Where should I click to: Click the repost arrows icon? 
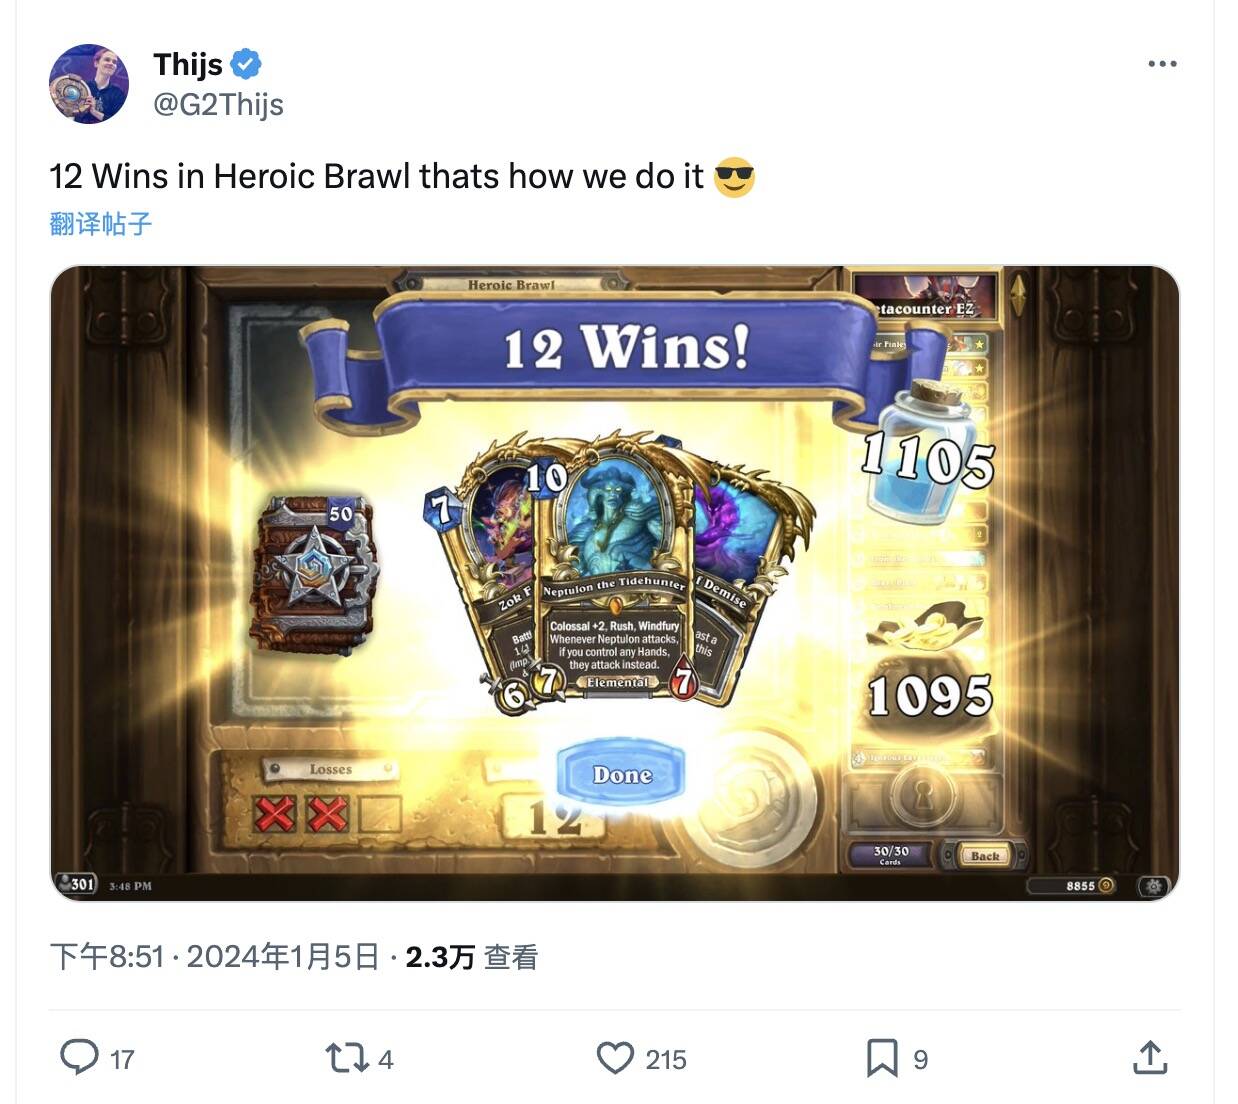point(347,1058)
